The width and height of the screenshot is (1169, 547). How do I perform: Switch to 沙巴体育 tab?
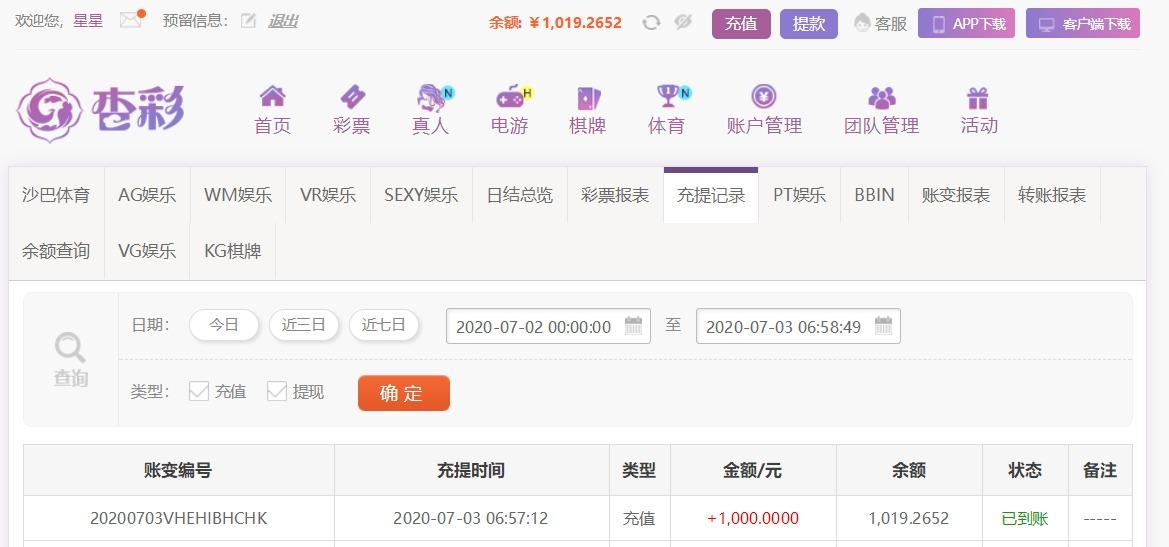coord(56,195)
